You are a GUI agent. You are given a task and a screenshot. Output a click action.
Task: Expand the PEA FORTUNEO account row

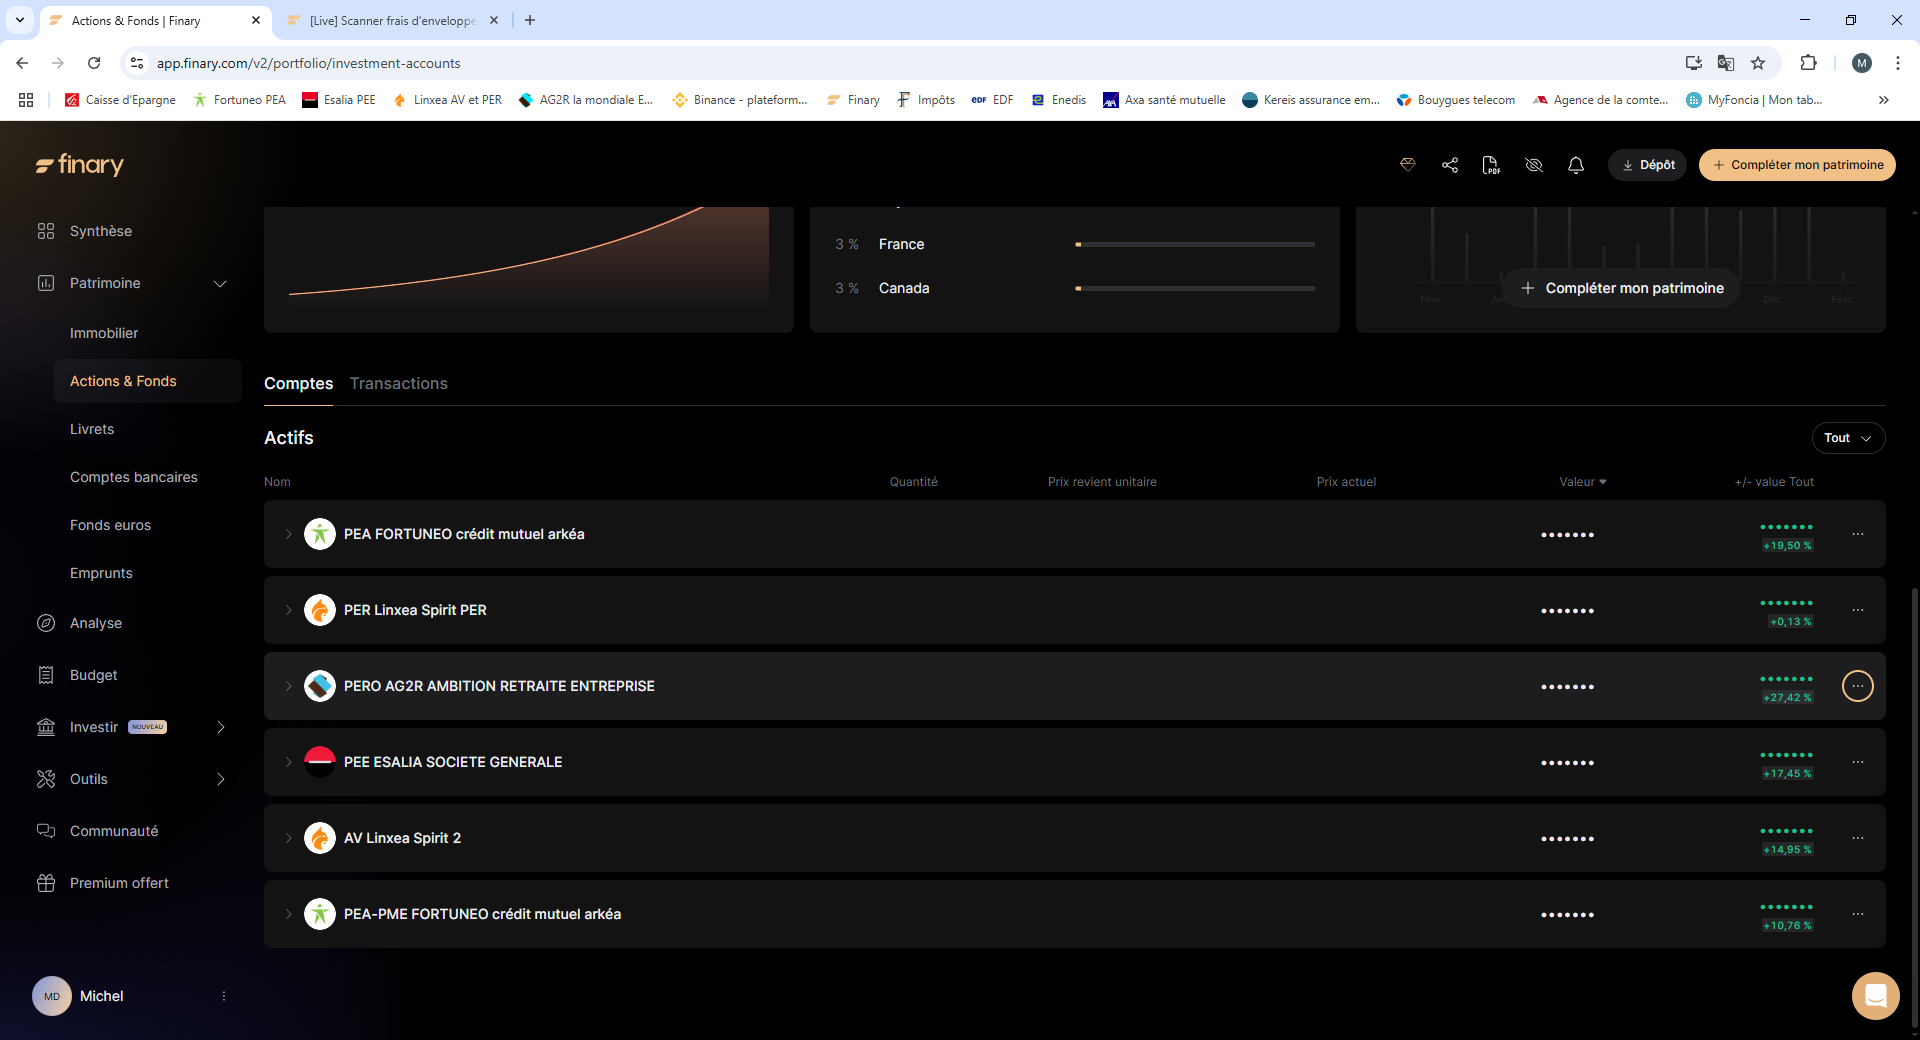pyautogui.click(x=288, y=534)
